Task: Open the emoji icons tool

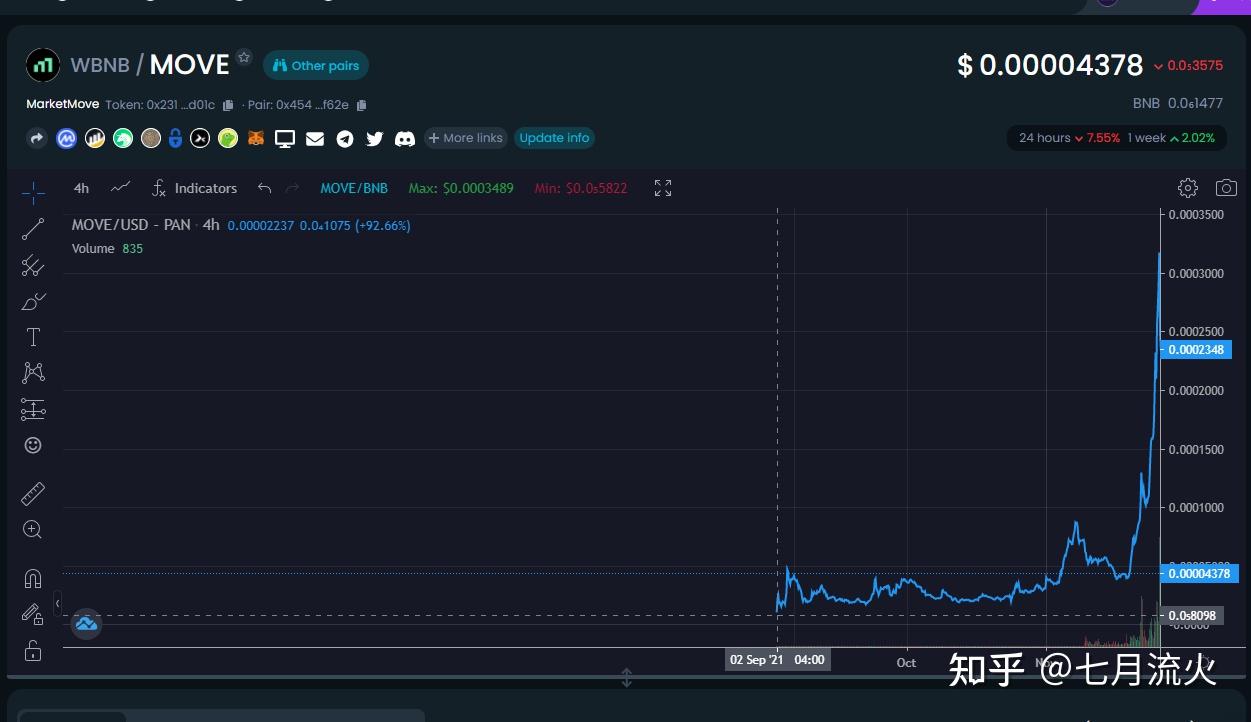Action: click(x=33, y=445)
